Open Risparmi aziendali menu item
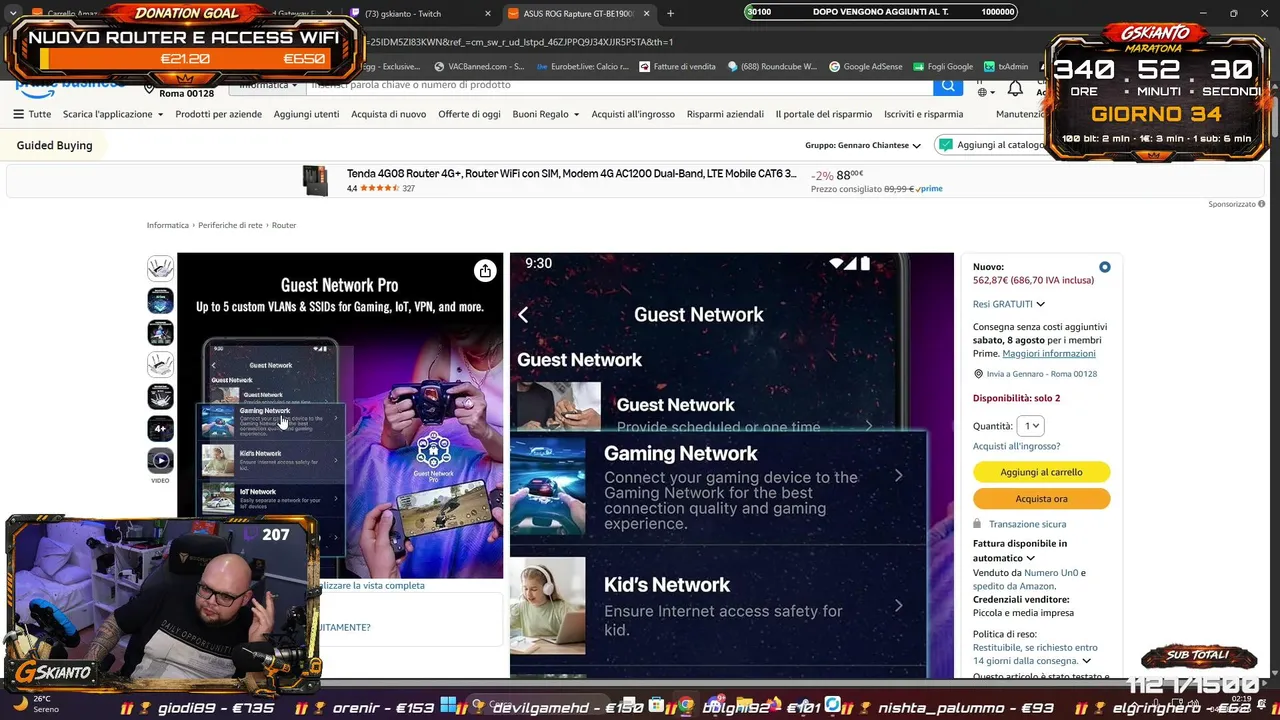Screen dimensions: 1280x720 [725, 114]
